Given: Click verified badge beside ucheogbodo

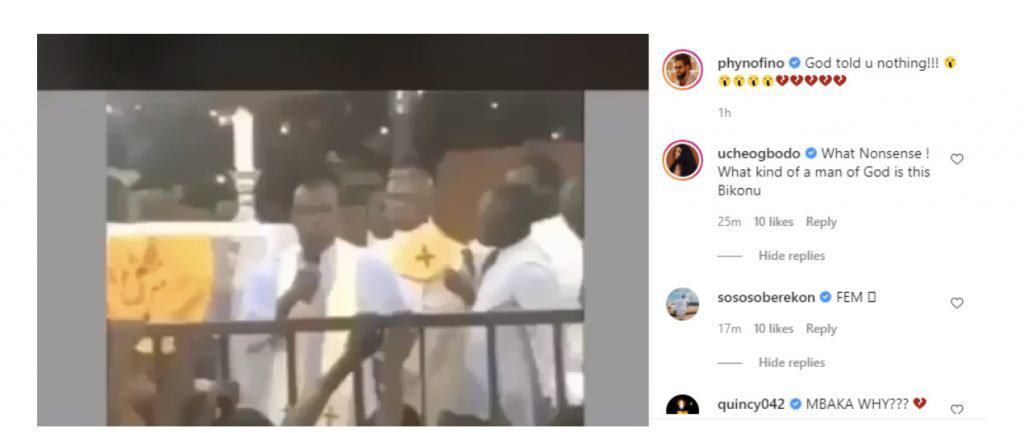Looking at the screenshot, I should (x=810, y=153).
